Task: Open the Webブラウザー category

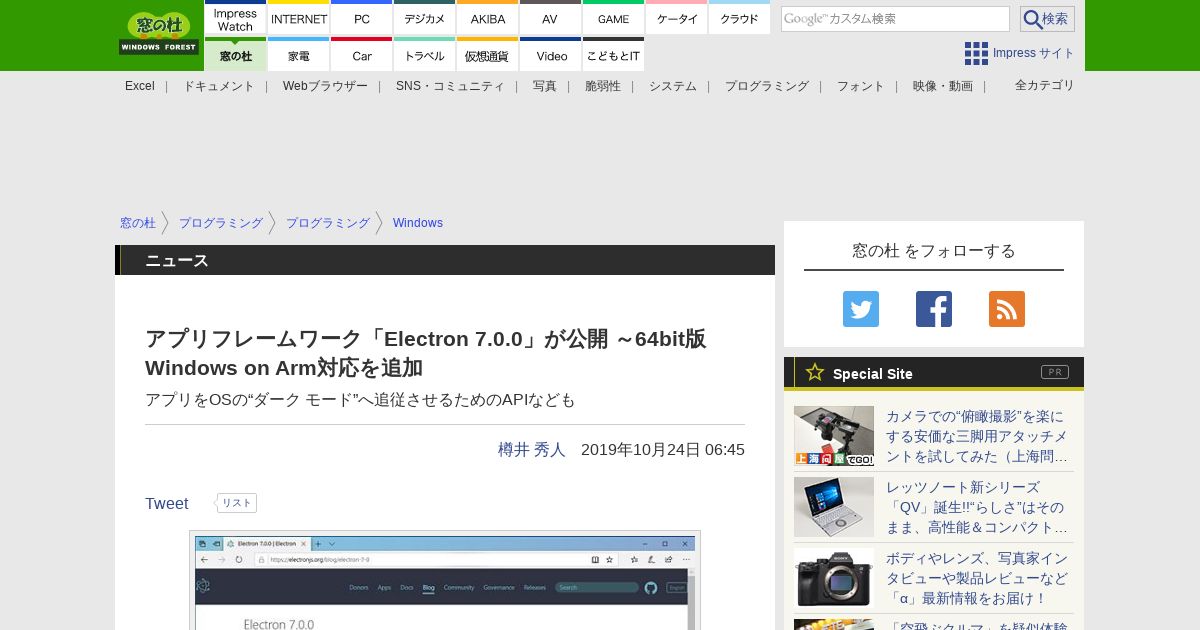Action: click(x=325, y=86)
